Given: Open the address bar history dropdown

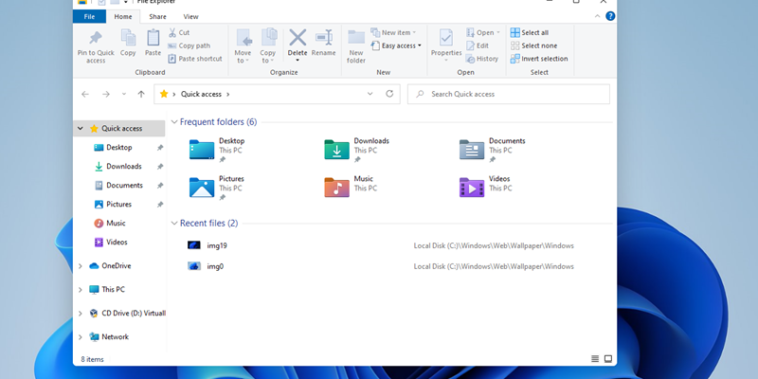Looking at the screenshot, I should 370,94.
